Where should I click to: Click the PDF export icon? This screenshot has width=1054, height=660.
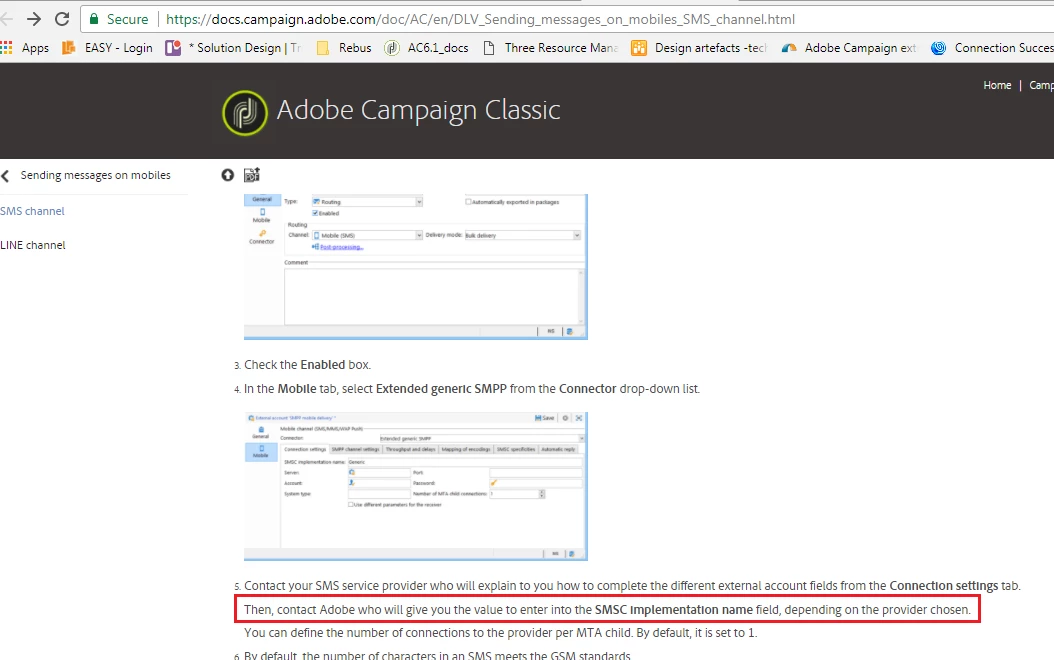(251, 175)
